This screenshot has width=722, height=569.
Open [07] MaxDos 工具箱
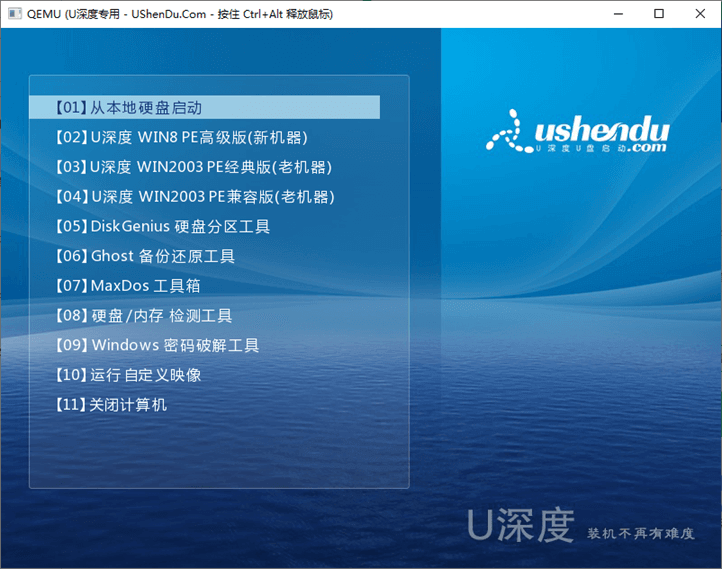tap(128, 285)
